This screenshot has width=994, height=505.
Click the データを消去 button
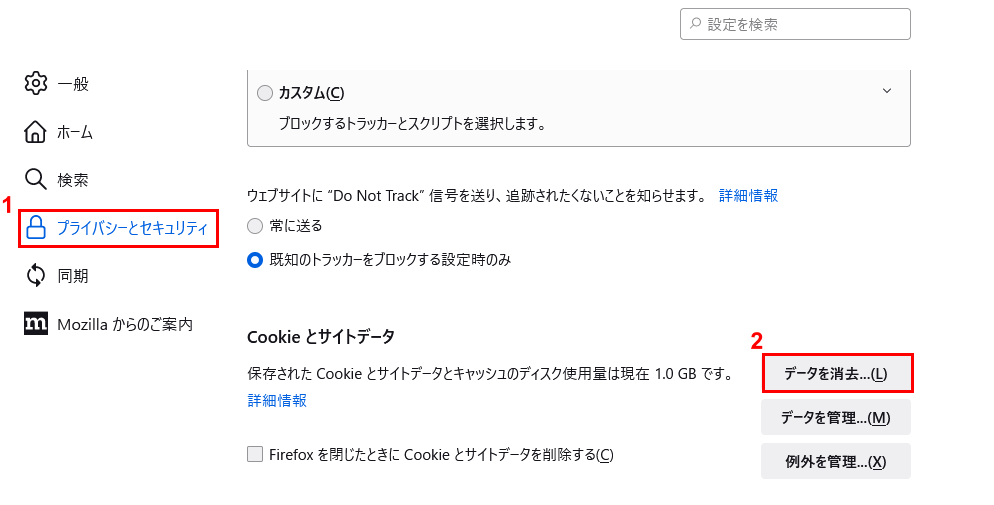(x=837, y=373)
